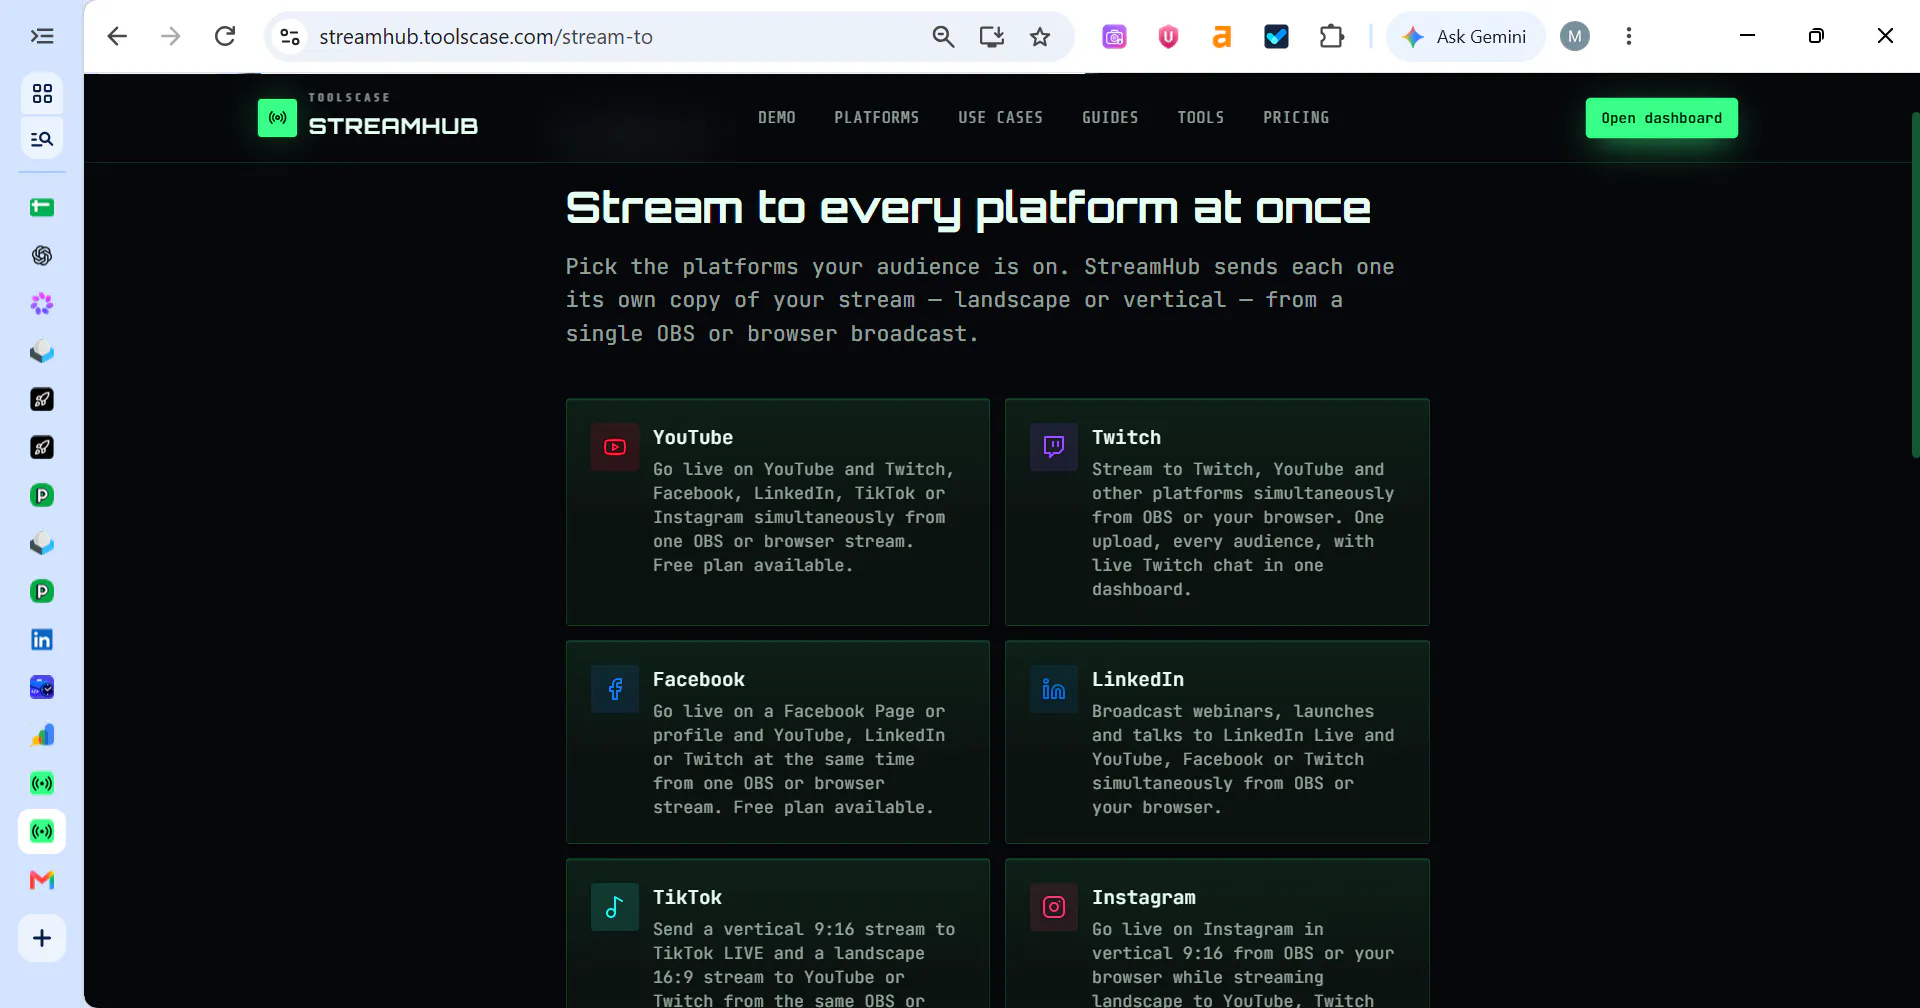Click the install app icon in address bar

click(x=991, y=37)
